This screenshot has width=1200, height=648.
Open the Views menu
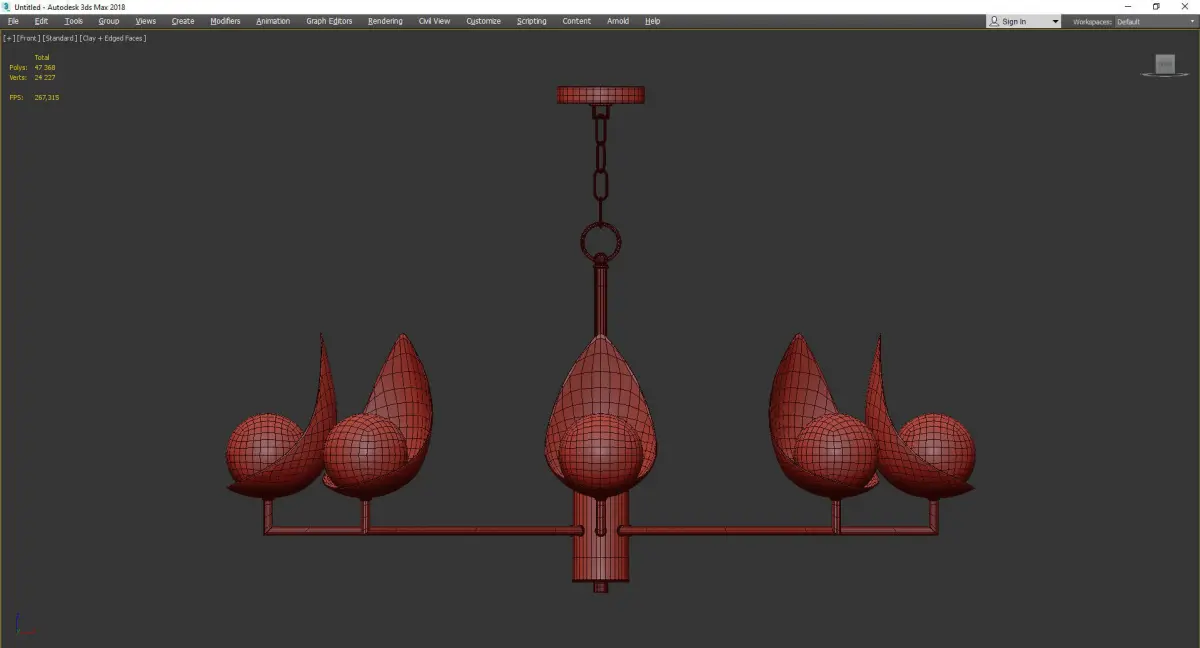point(146,21)
